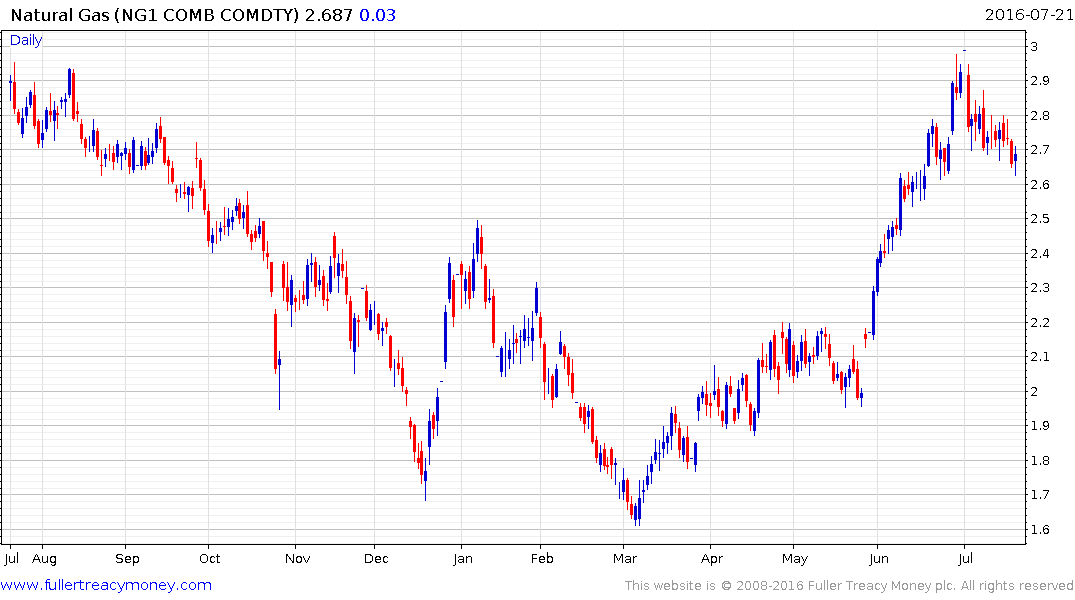Click the May label on the time axis
This screenshot has width=1075, height=600.
tap(794, 559)
